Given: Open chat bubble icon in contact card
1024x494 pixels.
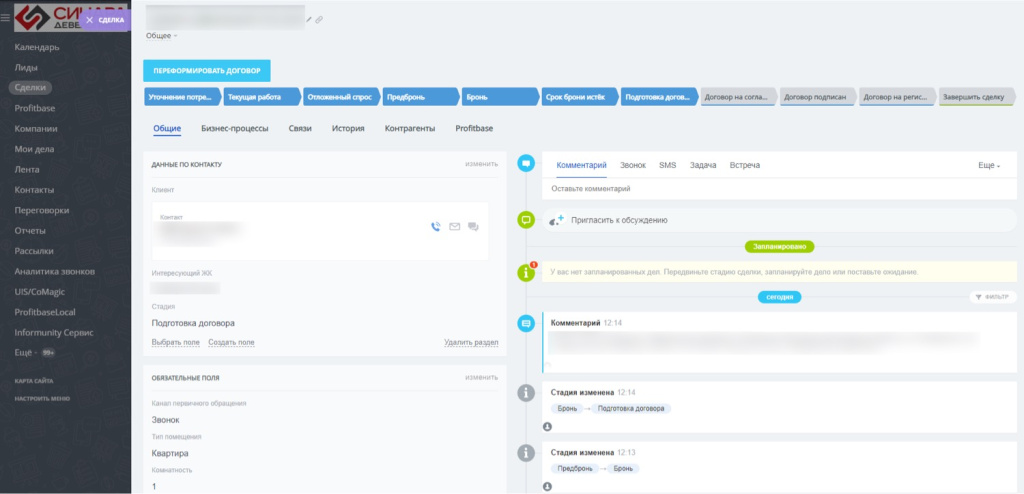Looking at the screenshot, I should tap(473, 227).
